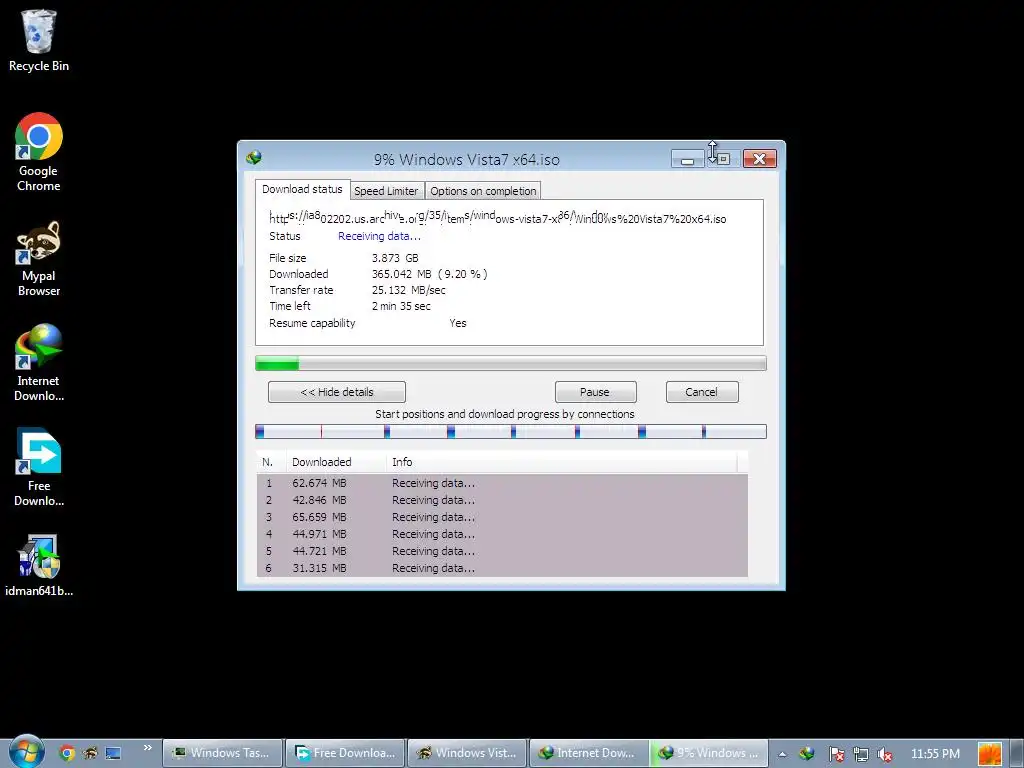Click the 9% Windows download taskbar button
Image resolution: width=1024 pixels, height=768 pixels.
(x=709, y=753)
